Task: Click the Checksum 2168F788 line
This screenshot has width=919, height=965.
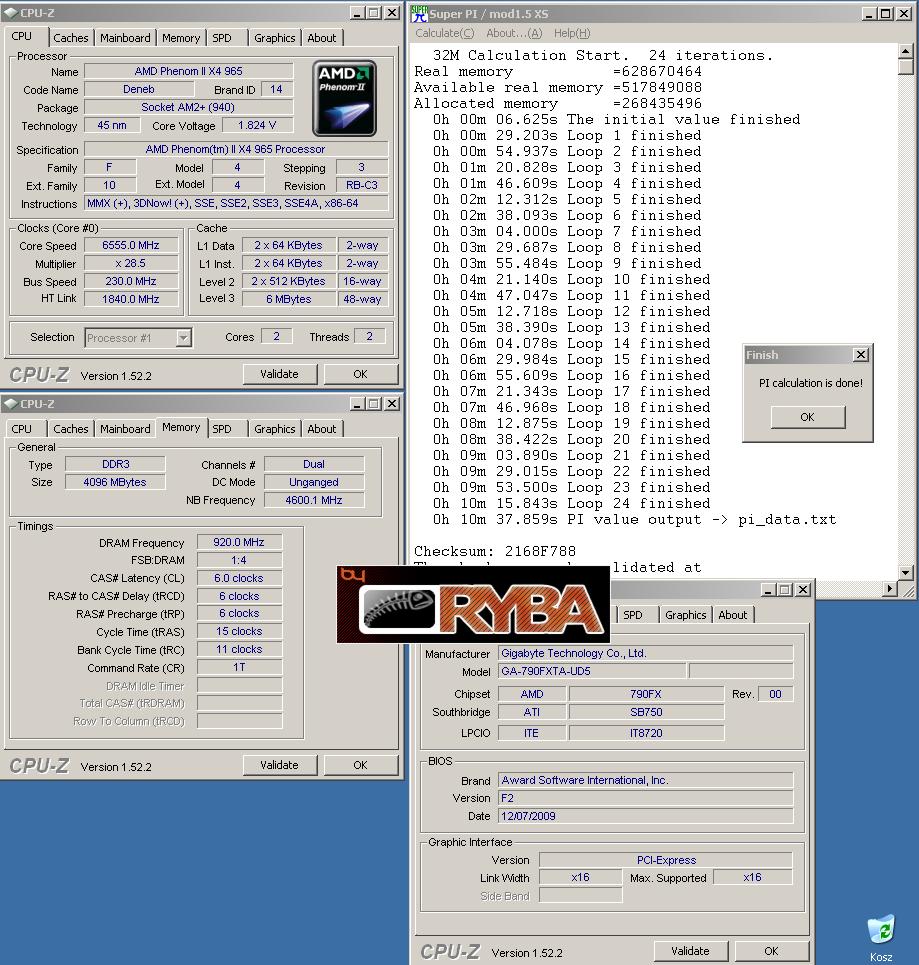Action: (x=495, y=551)
